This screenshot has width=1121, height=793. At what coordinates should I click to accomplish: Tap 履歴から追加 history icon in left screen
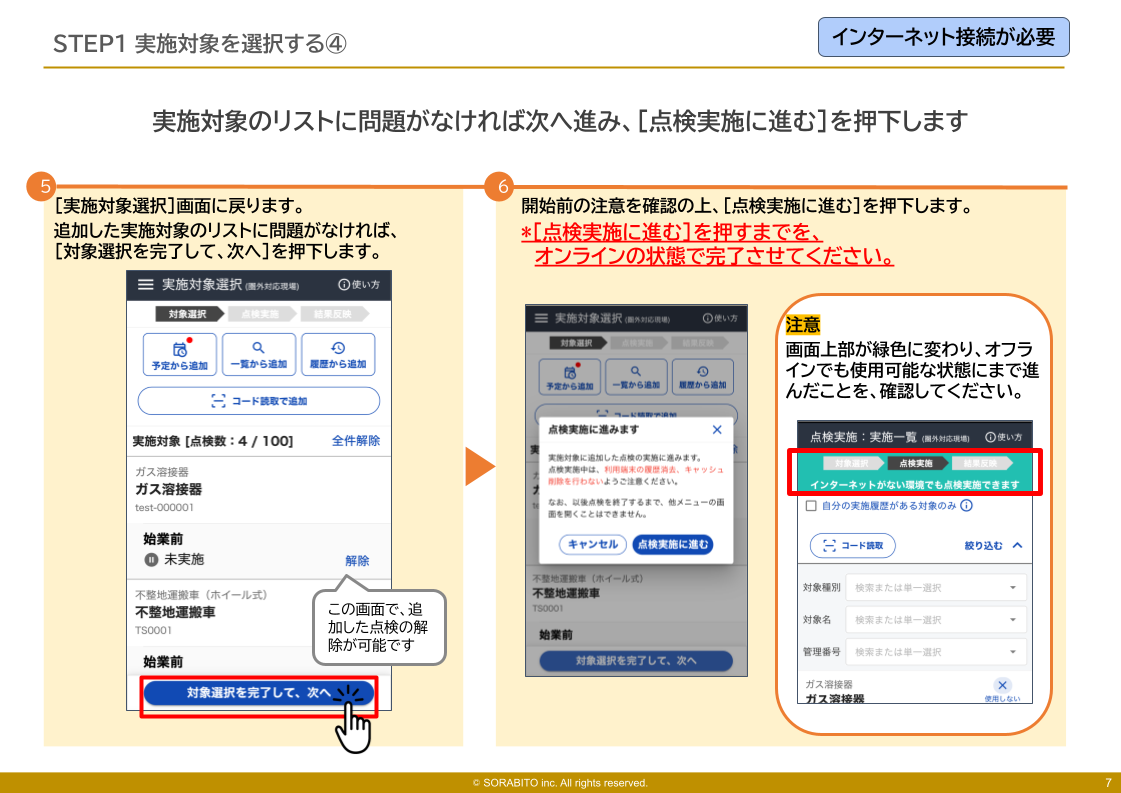(337, 349)
